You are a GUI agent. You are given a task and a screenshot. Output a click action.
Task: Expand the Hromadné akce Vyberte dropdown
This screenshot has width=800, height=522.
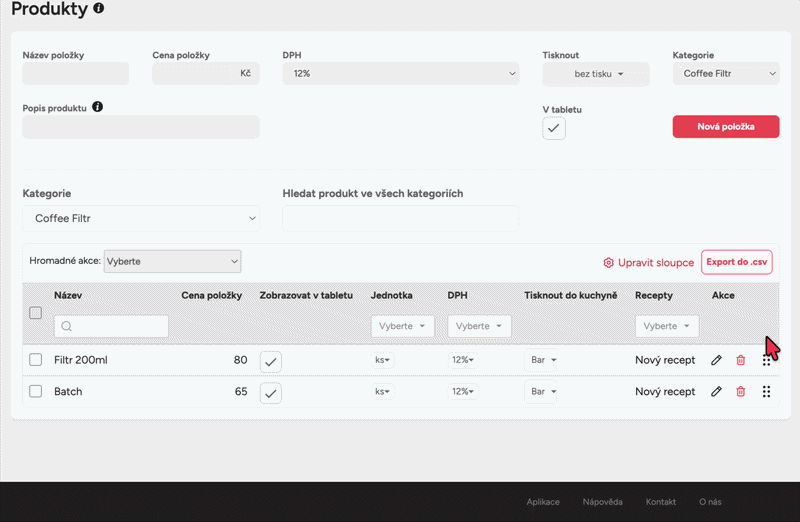tap(172, 261)
